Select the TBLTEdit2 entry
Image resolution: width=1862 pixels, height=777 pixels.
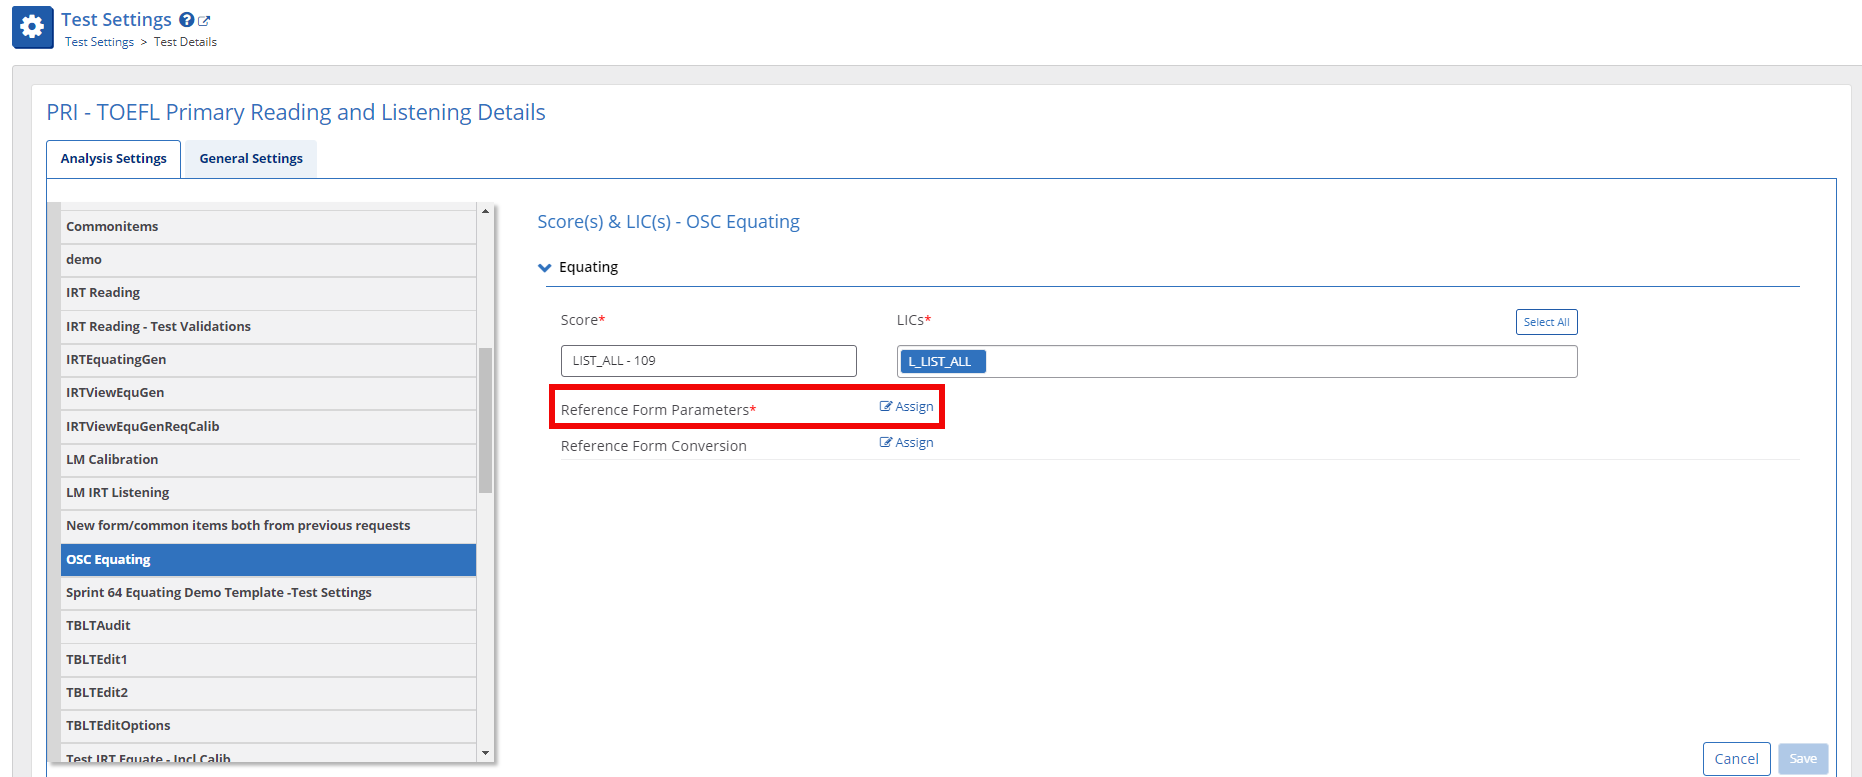coord(268,693)
